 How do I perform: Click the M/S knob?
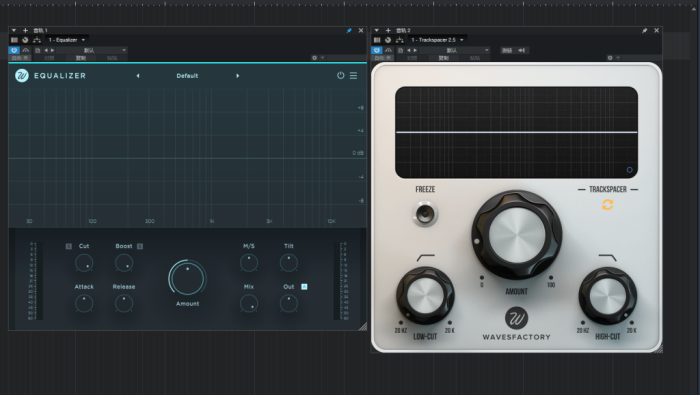point(249,263)
